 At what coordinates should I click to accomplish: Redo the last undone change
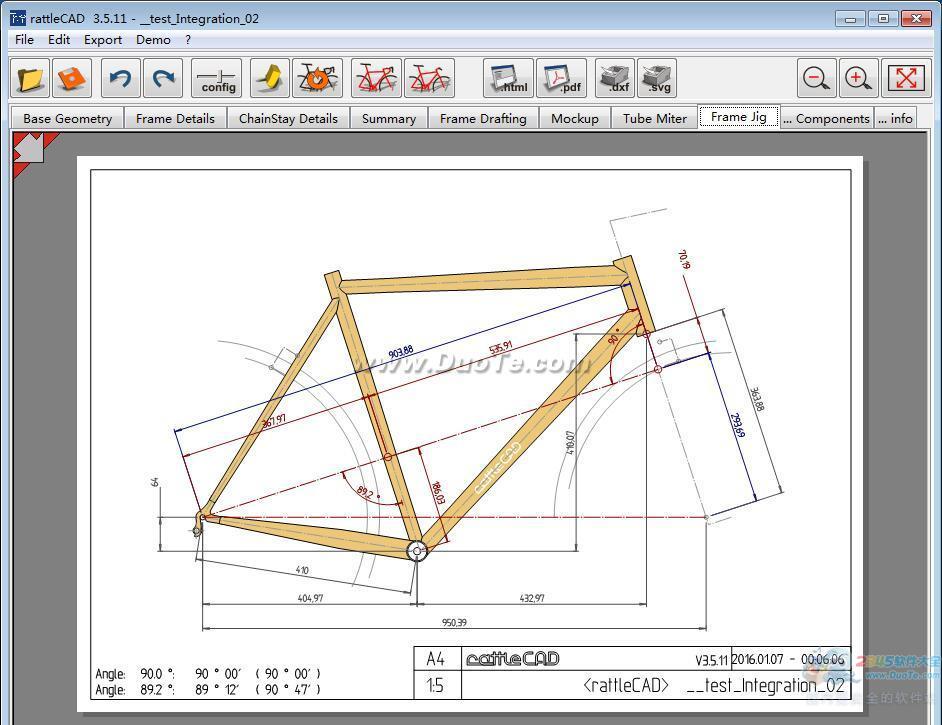(x=163, y=78)
